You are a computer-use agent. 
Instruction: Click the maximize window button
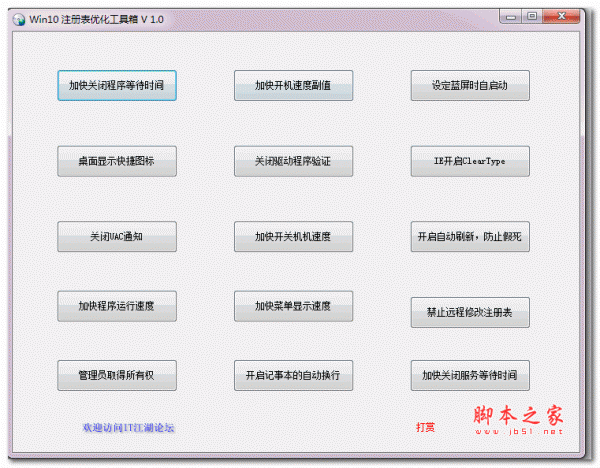(x=532, y=16)
